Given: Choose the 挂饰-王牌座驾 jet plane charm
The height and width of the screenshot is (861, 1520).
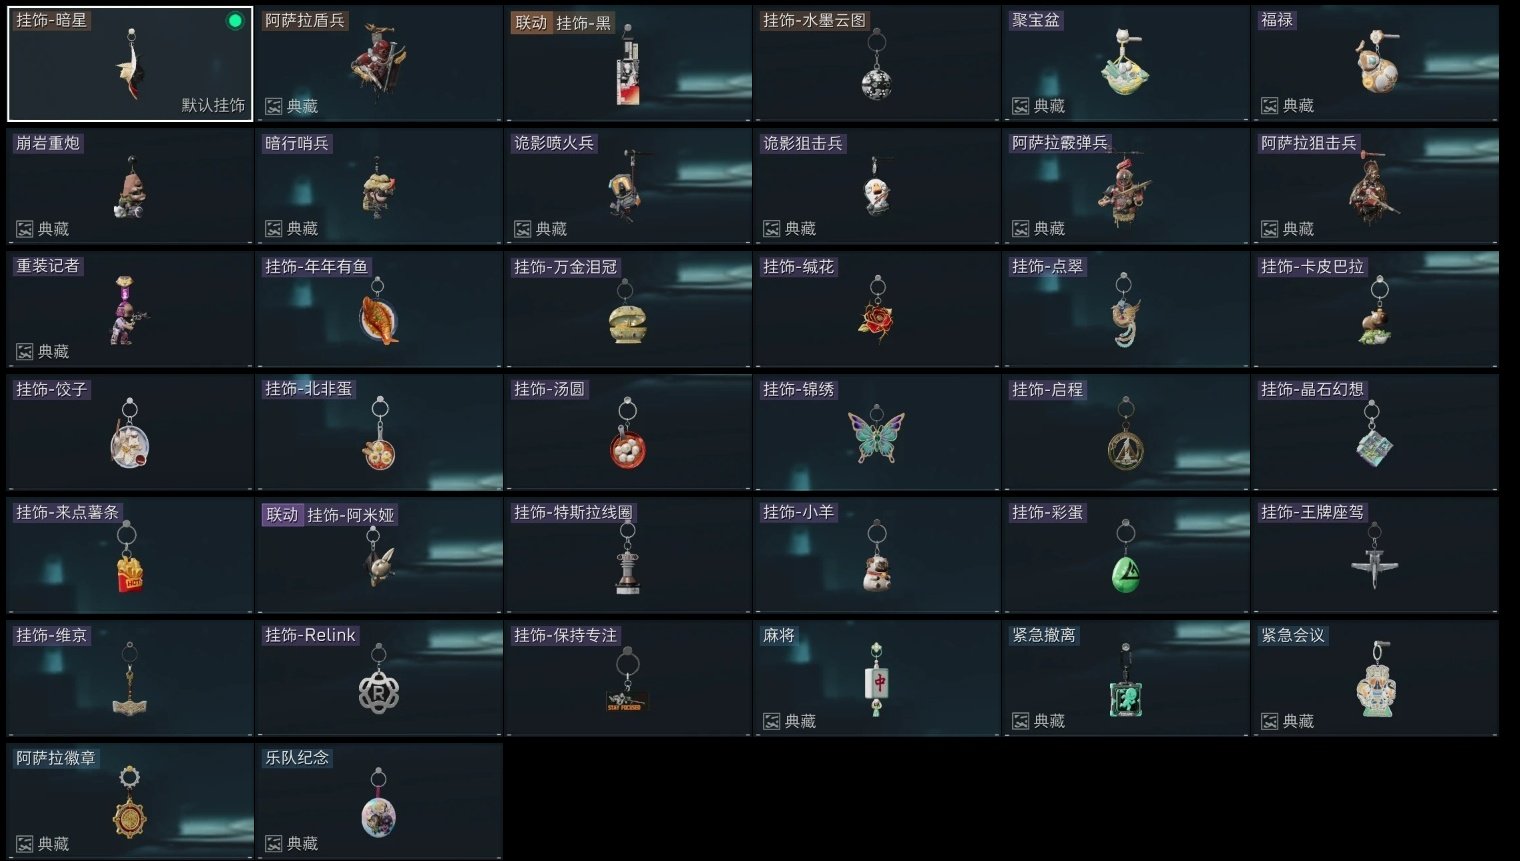Looking at the screenshot, I should tap(1375, 556).
